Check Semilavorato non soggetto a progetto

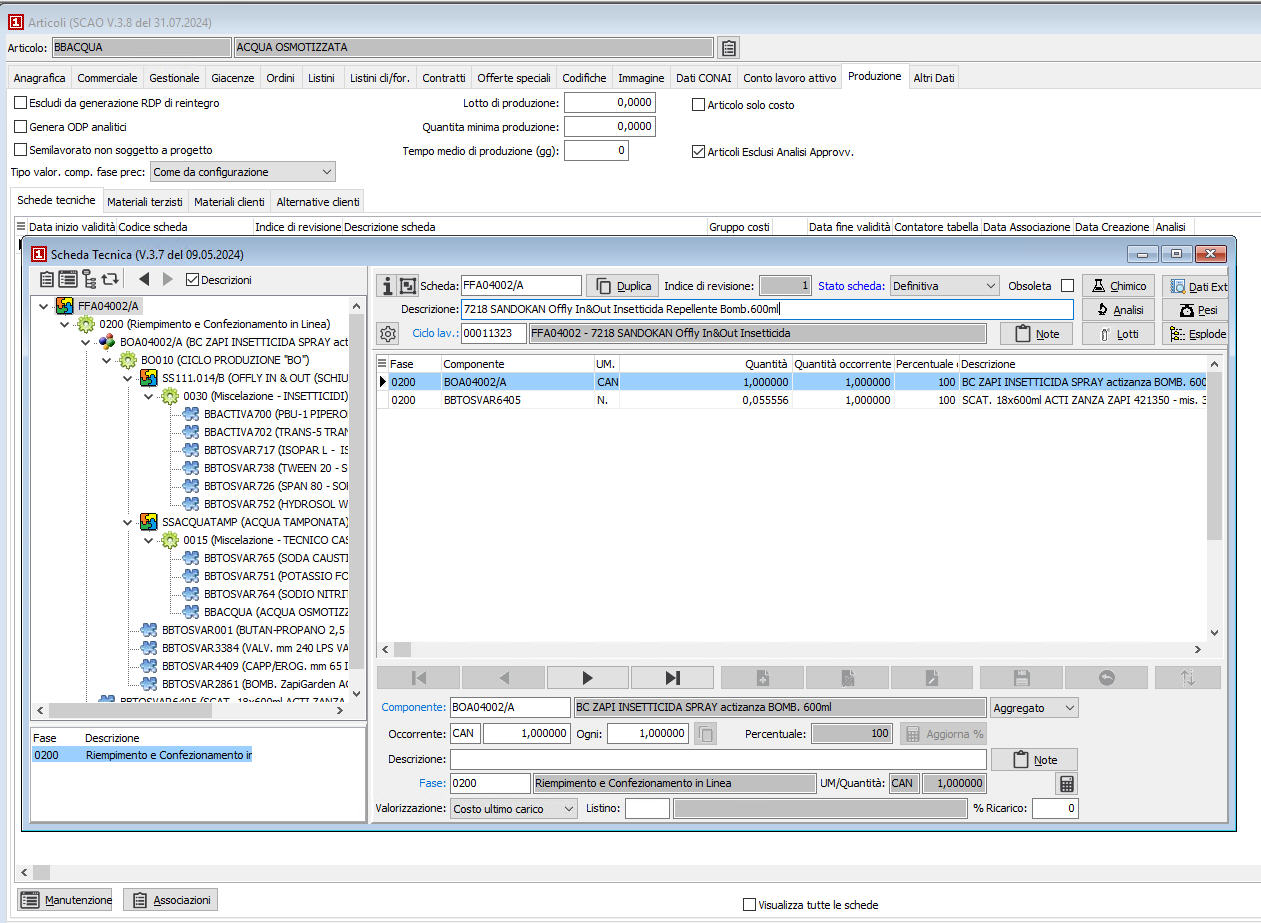tap(21, 150)
